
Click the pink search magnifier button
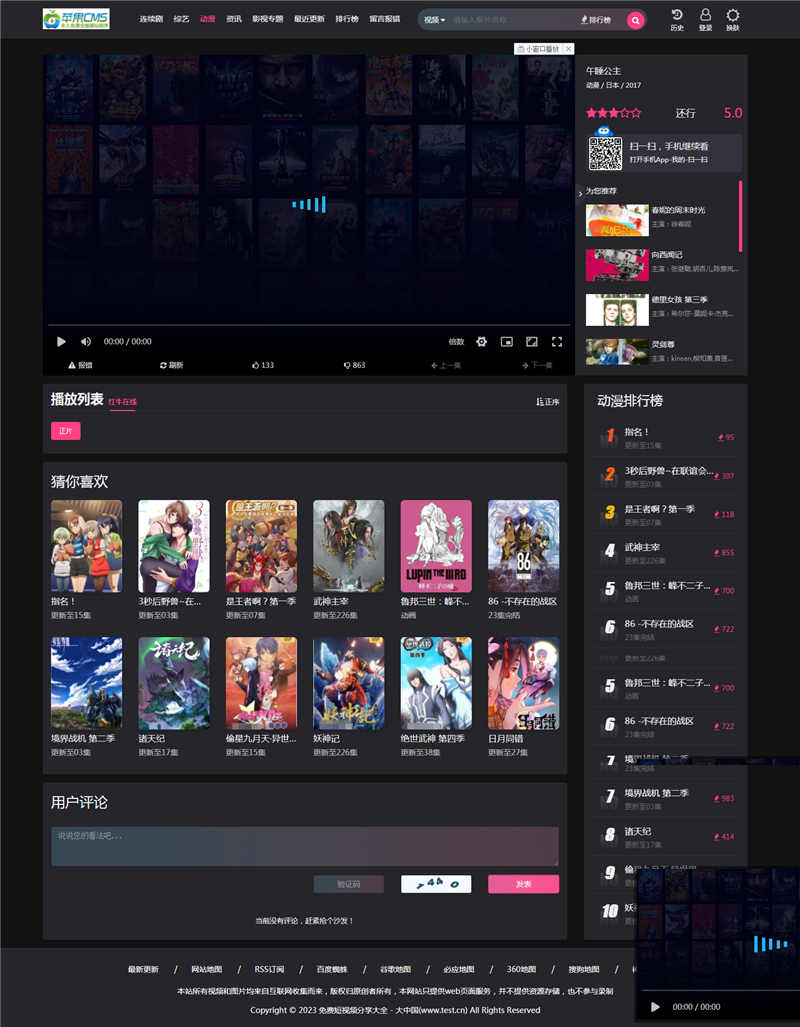click(635, 20)
